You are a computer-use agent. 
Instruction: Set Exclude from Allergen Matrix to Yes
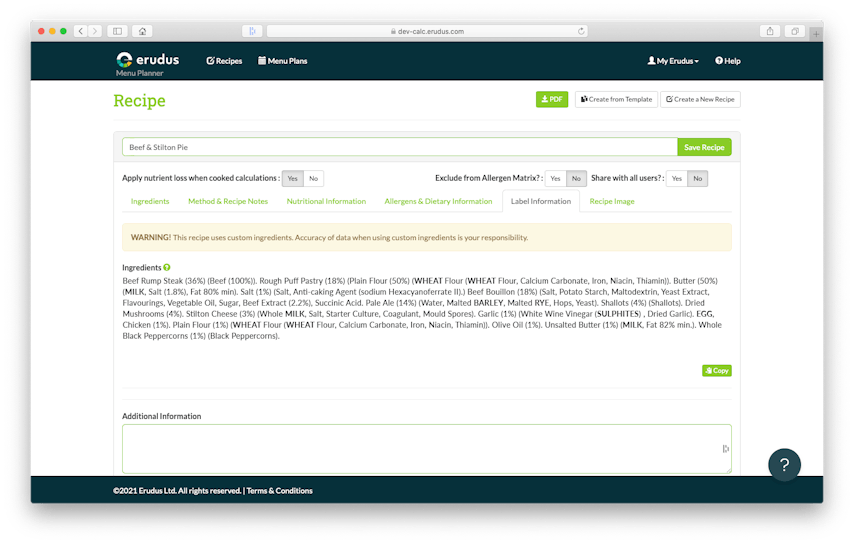click(x=556, y=178)
